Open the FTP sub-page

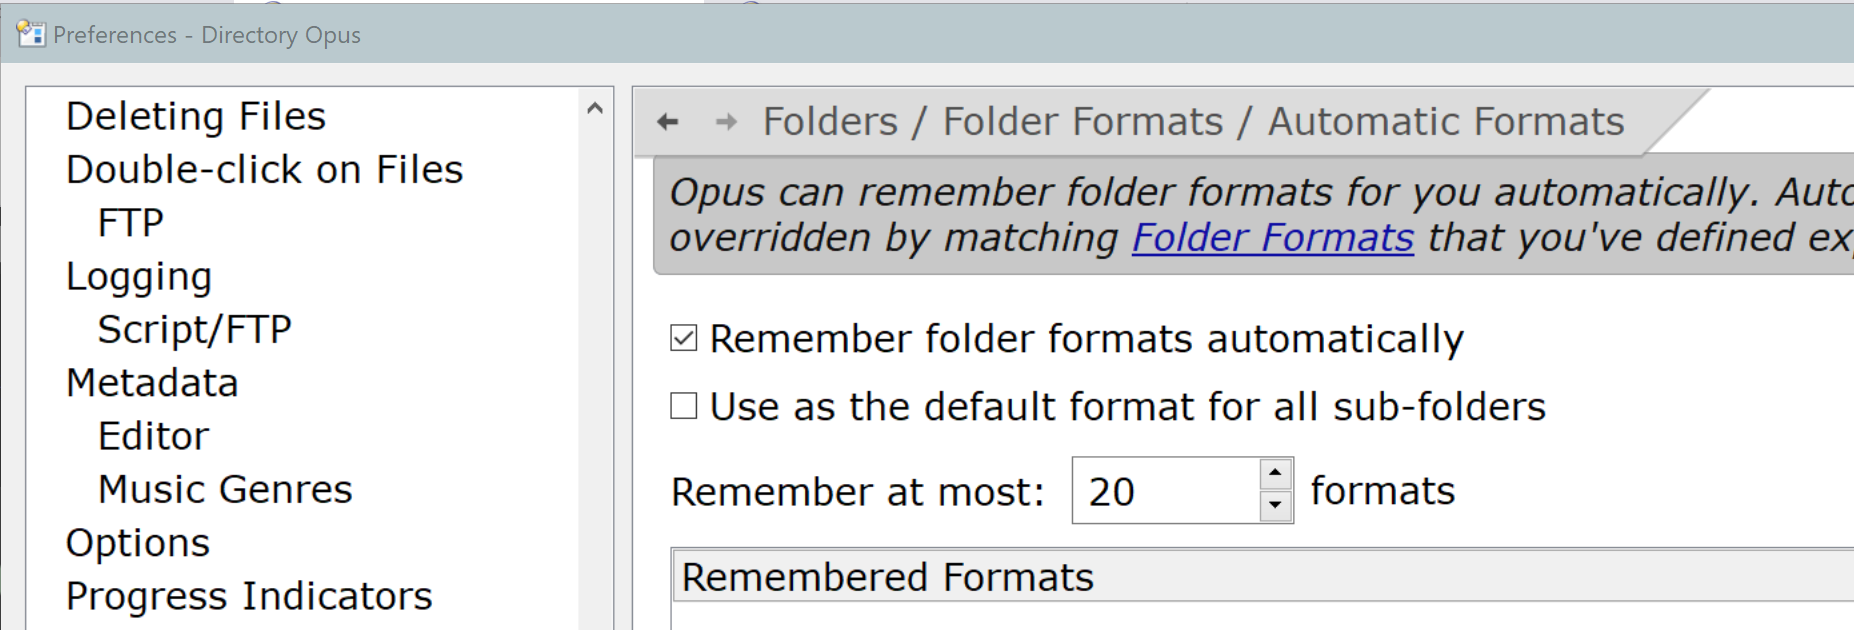[x=131, y=223]
